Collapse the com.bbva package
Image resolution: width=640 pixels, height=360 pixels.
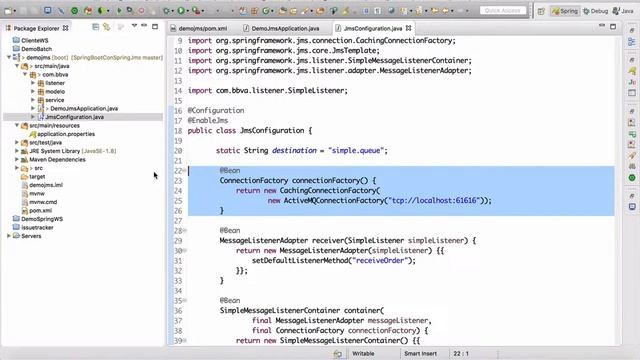click(x=25, y=74)
